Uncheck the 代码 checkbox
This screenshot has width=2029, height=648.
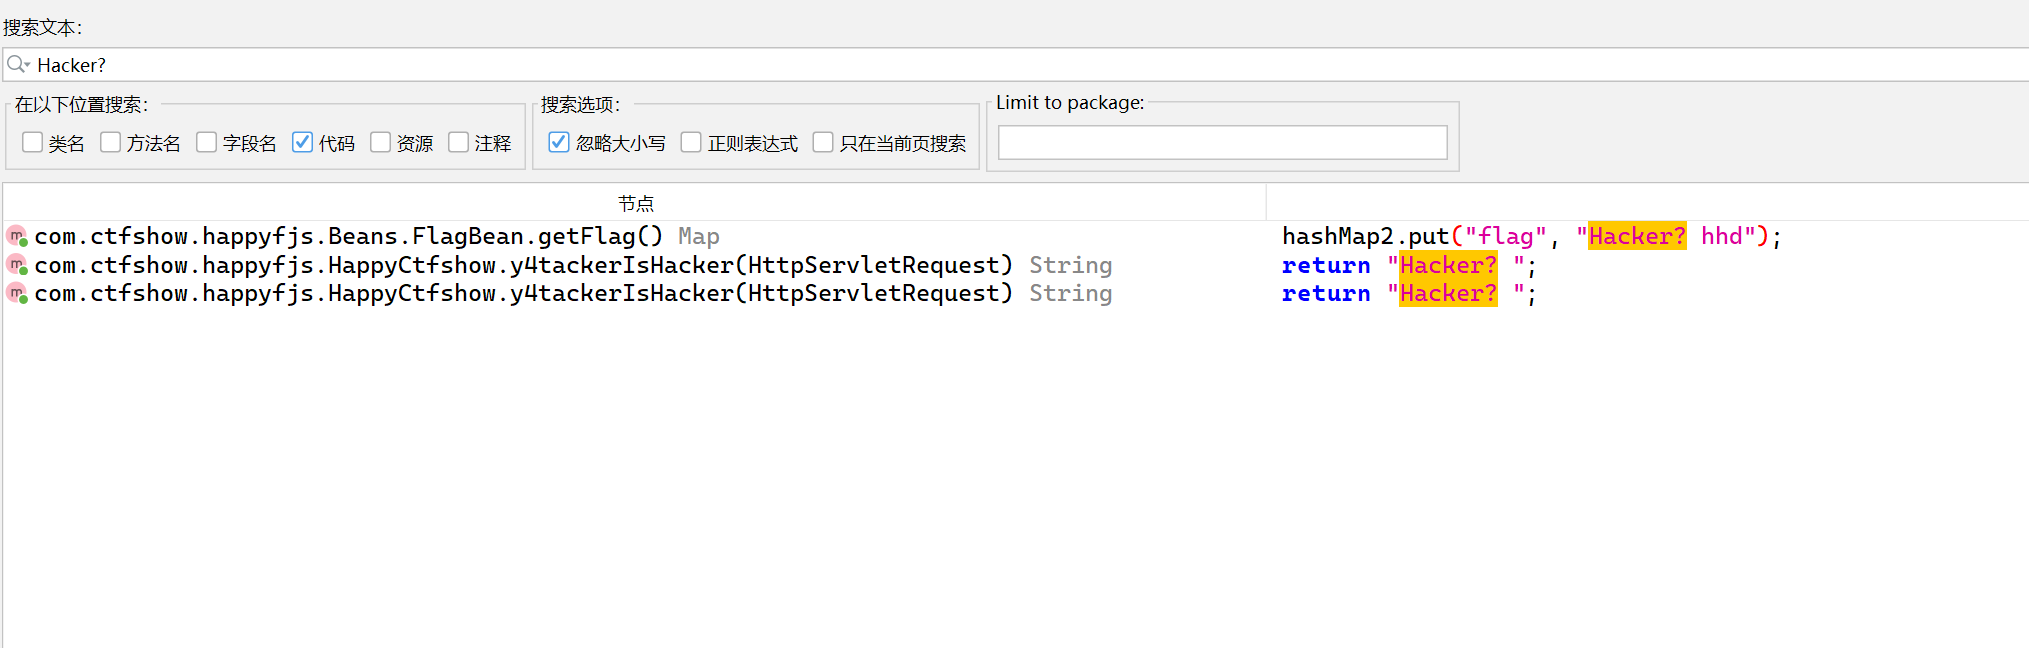[x=302, y=143]
